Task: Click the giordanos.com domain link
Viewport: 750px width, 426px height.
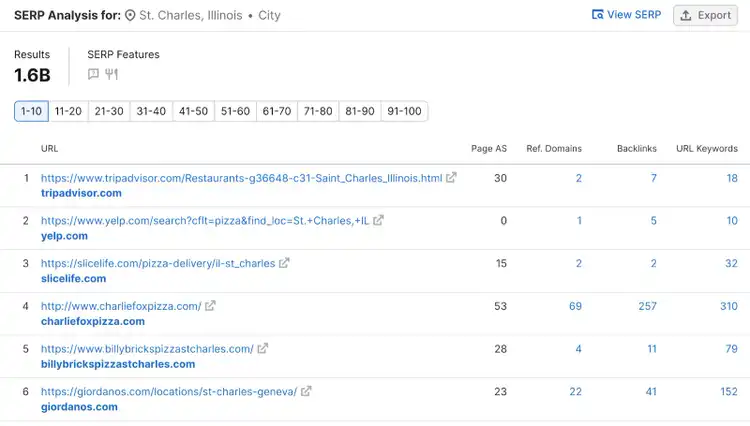Action: pyautogui.click(x=79, y=407)
